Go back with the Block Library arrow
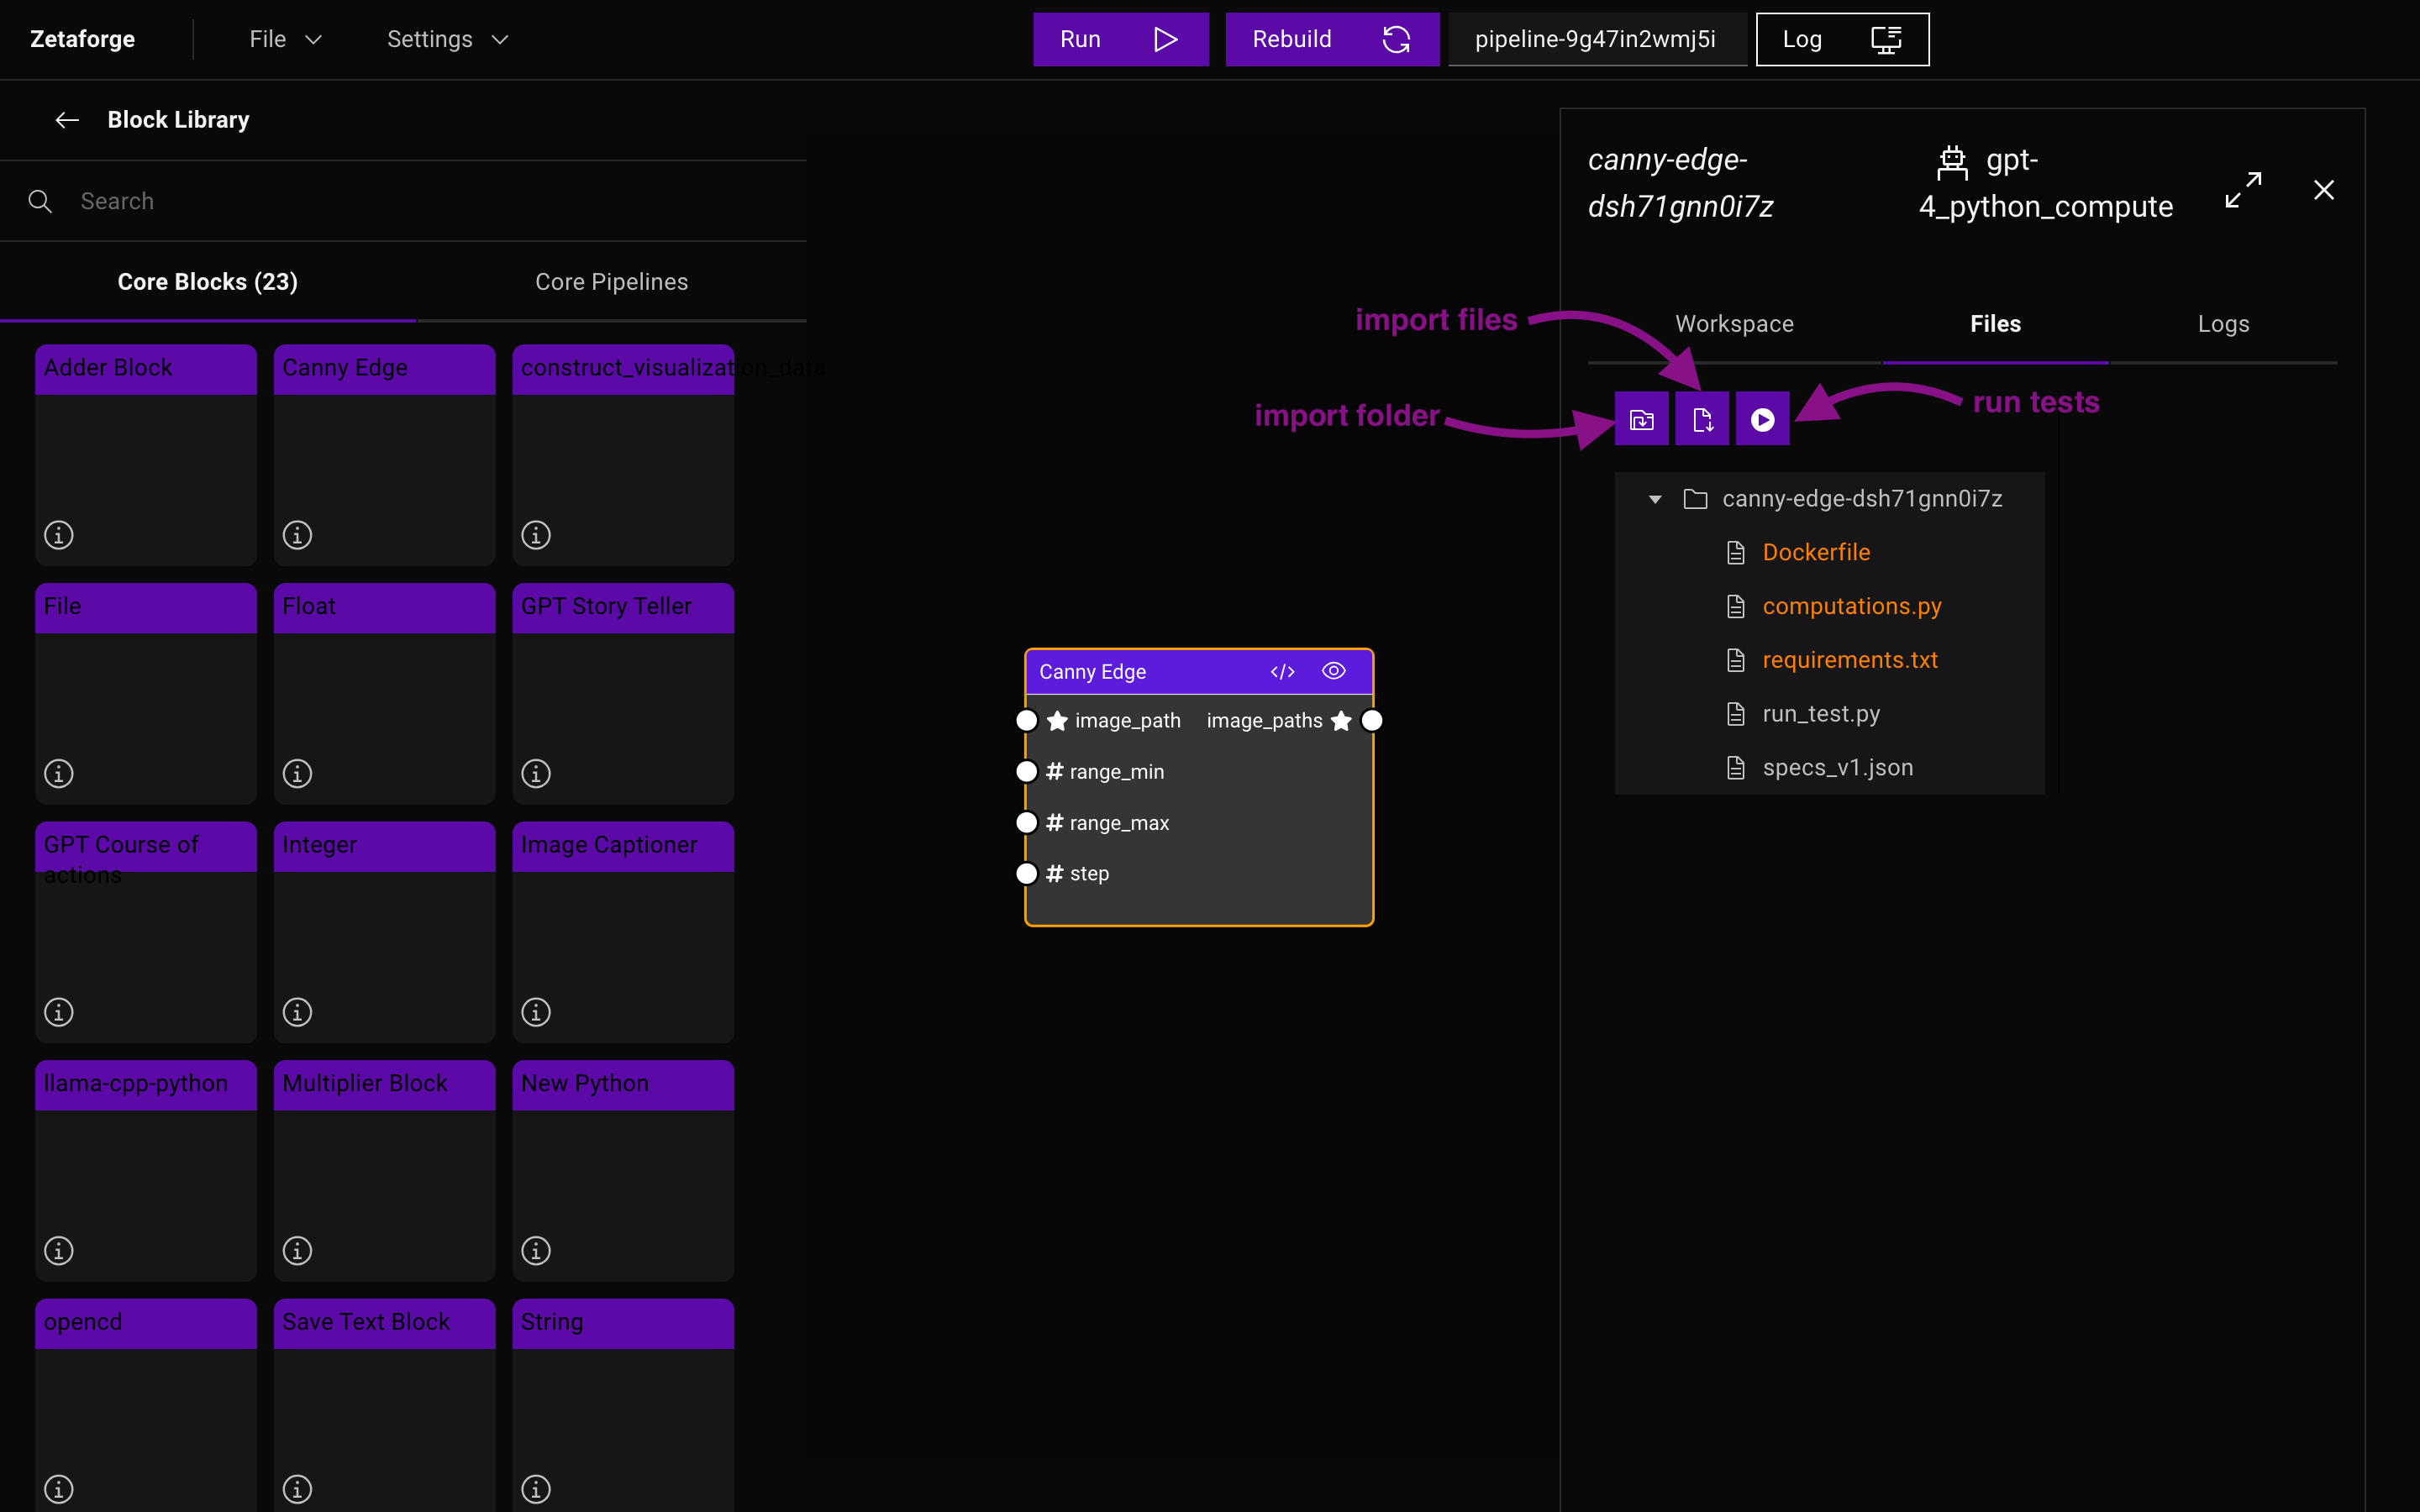Image resolution: width=2420 pixels, height=1512 pixels. (x=67, y=120)
